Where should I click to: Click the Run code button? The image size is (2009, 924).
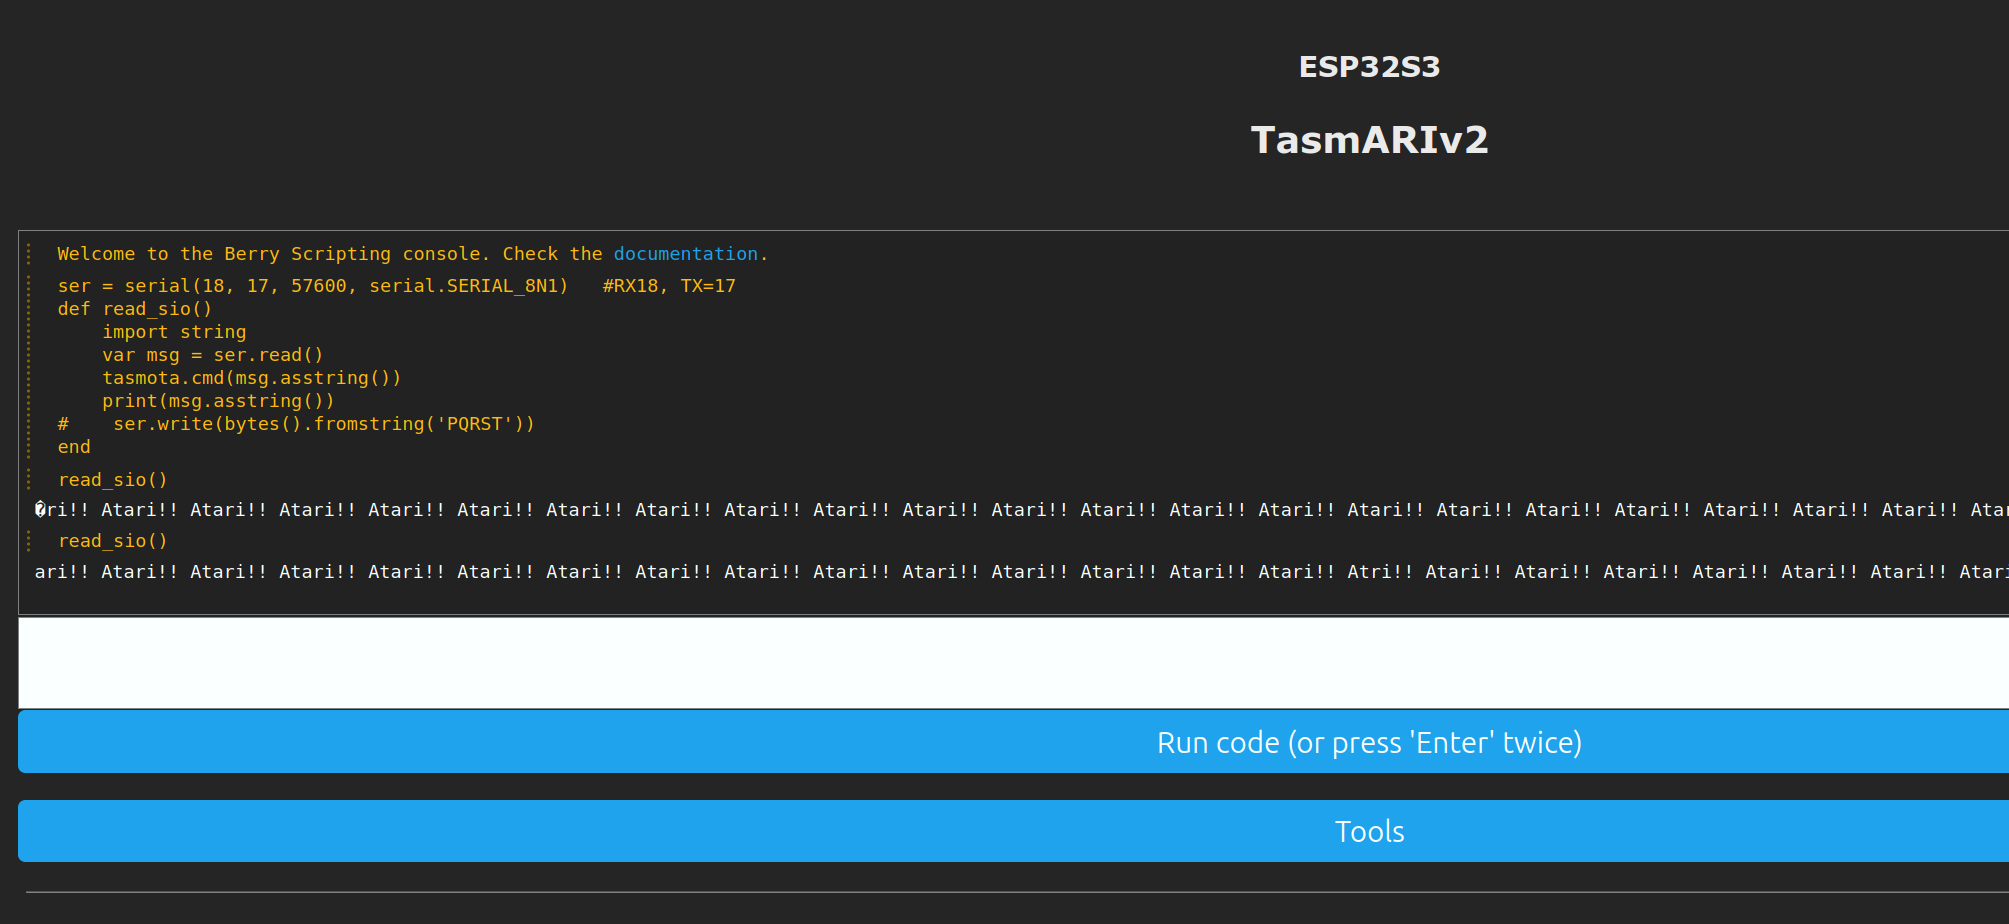click(x=1368, y=741)
